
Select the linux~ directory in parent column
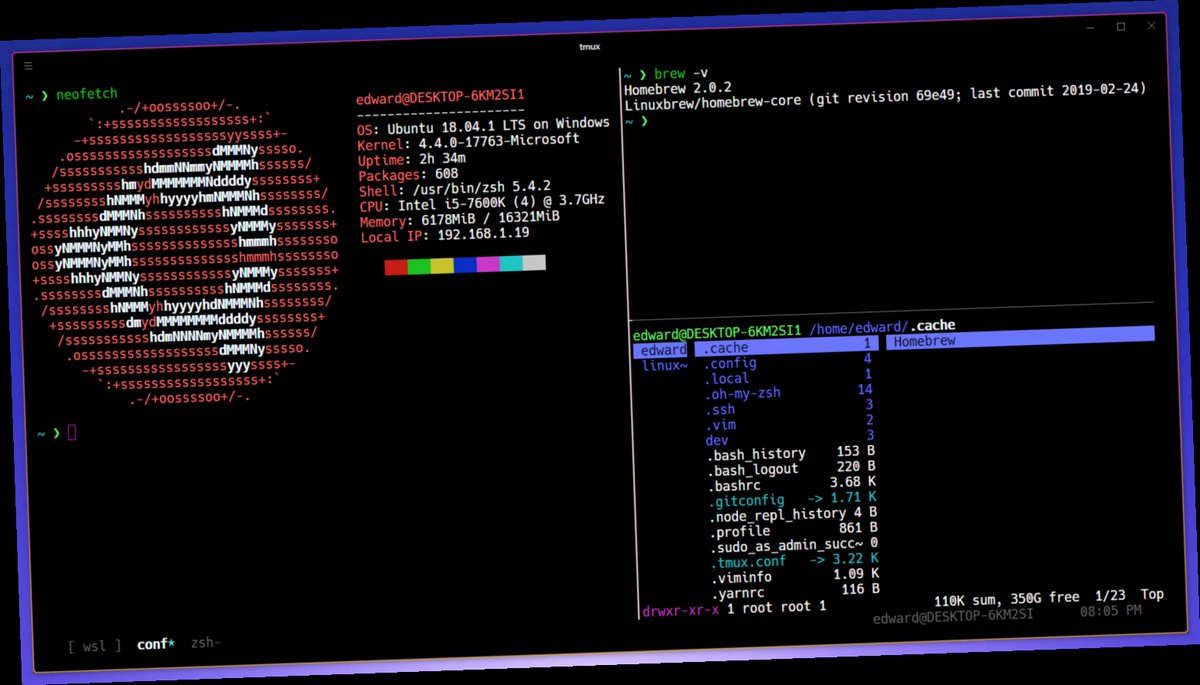click(665, 365)
